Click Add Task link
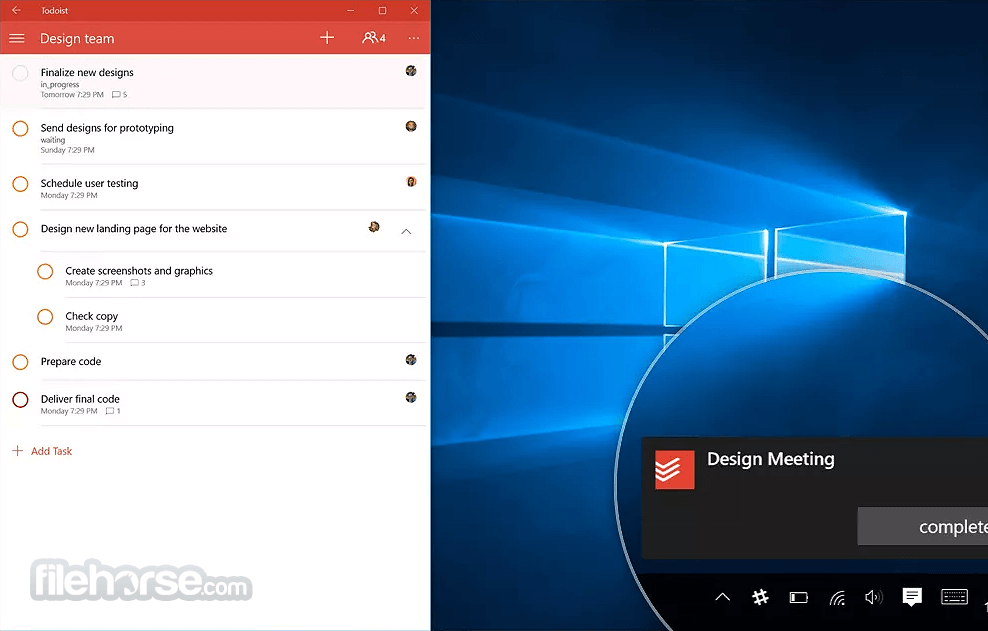 click(42, 451)
